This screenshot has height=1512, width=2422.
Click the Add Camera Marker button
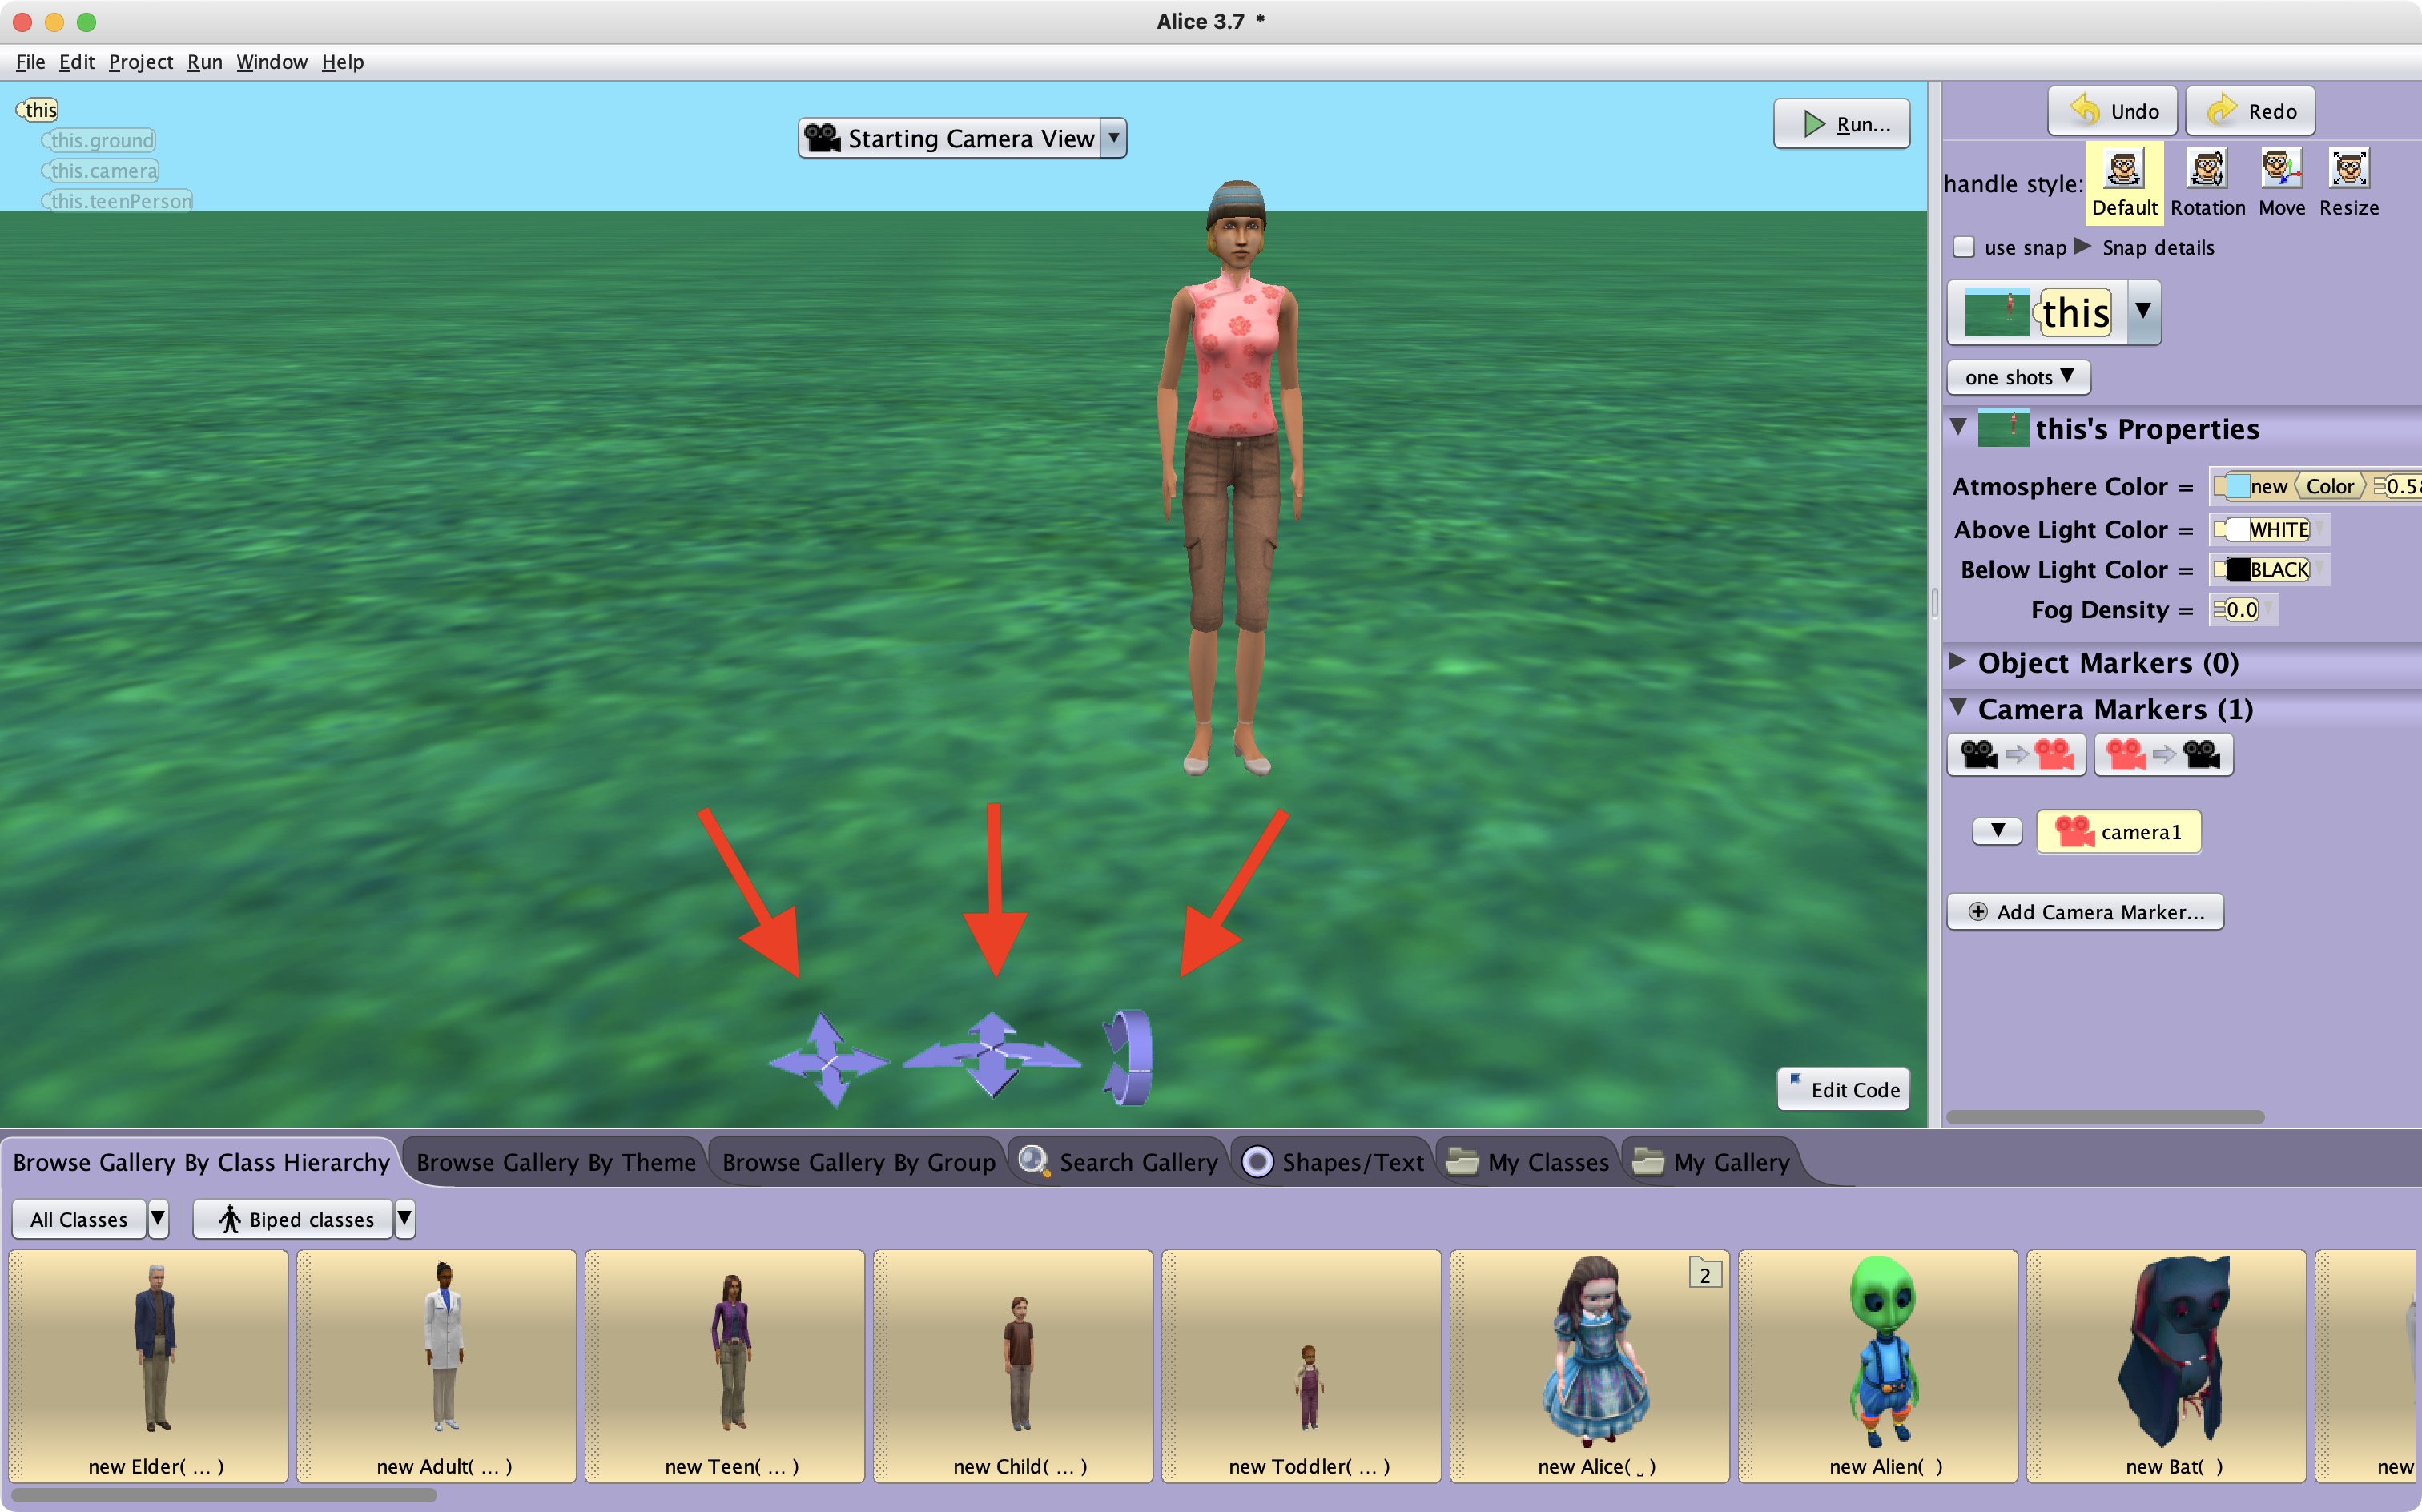click(x=2084, y=911)
